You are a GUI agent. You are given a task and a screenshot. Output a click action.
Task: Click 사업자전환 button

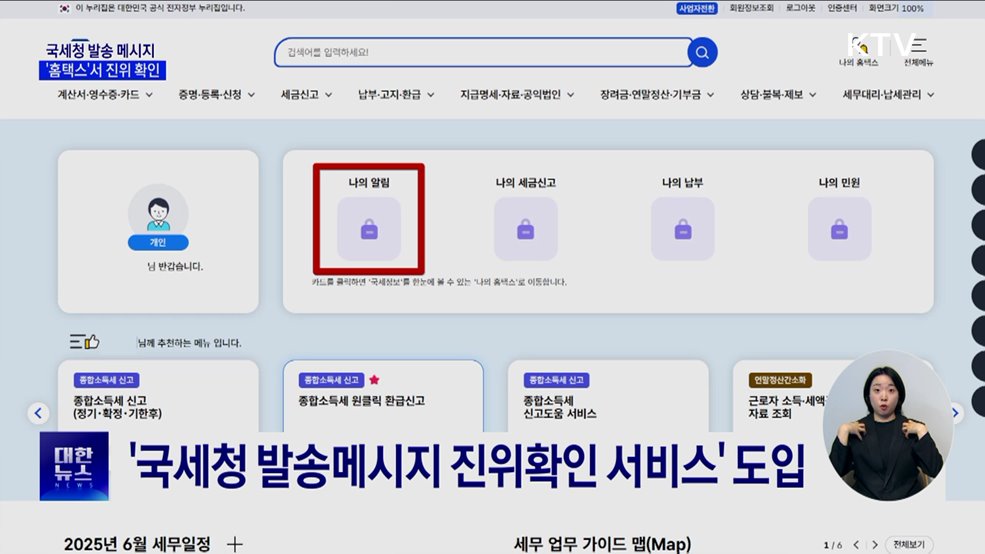[x=697, y=8]
